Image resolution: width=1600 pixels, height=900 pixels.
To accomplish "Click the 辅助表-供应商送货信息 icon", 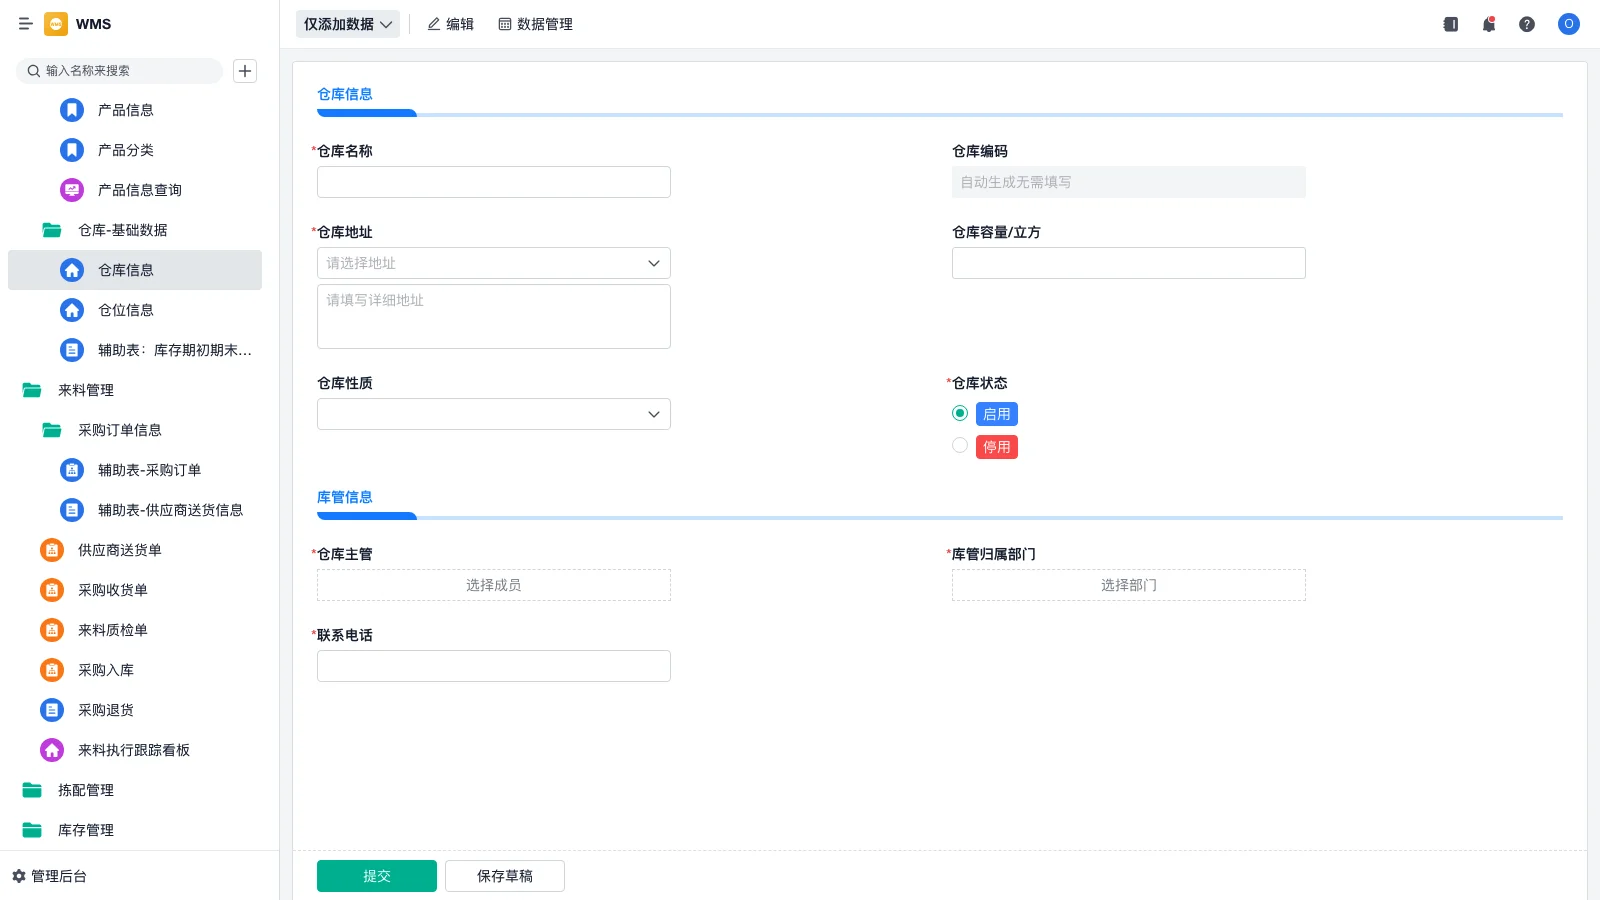I will tap(72, 510).
